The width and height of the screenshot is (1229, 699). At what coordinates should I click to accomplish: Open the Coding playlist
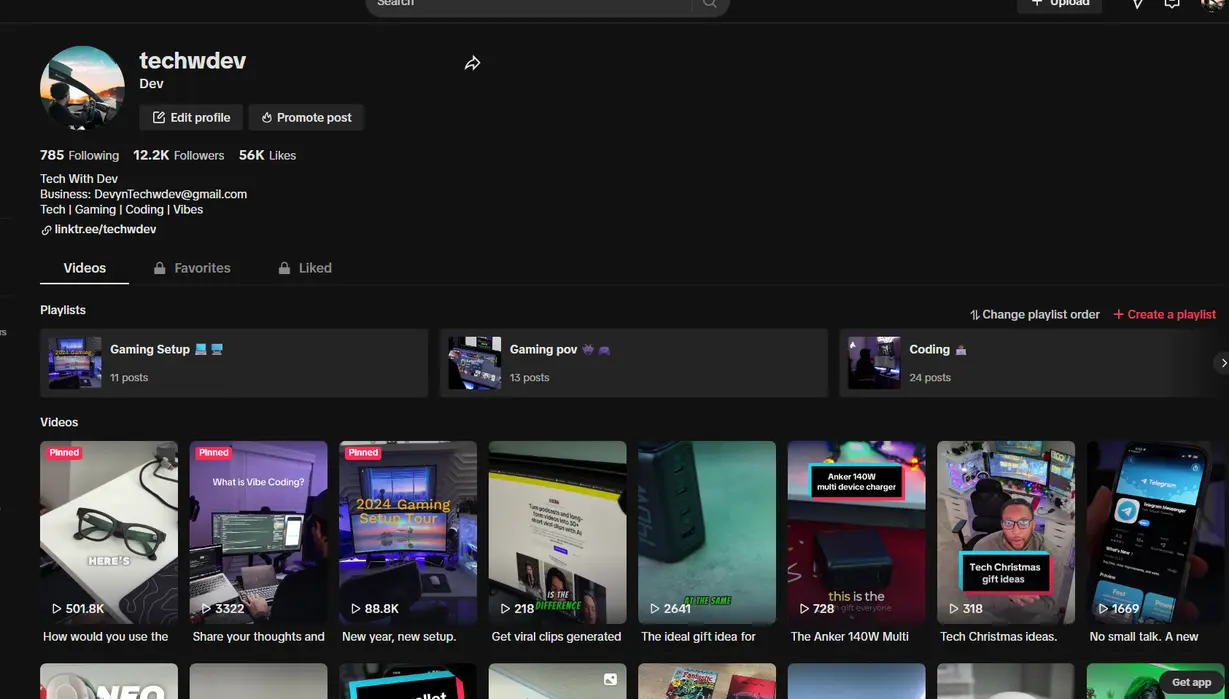tap(1030, 363)
